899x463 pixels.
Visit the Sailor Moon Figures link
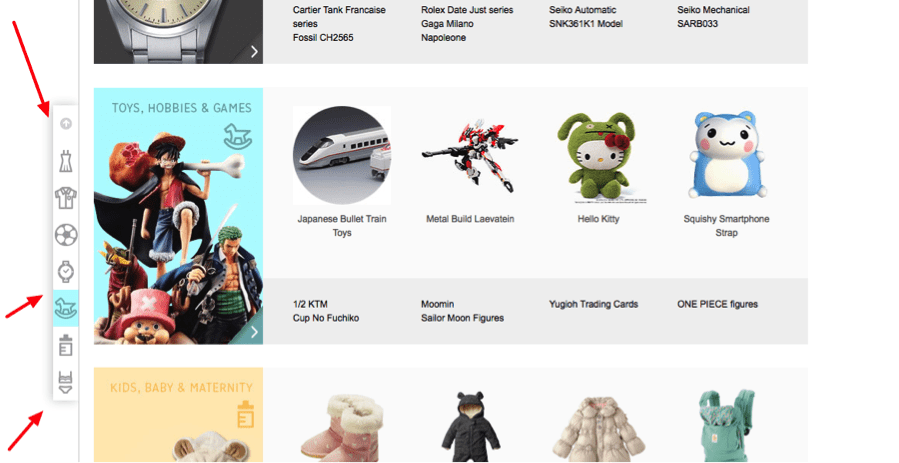coord(462,318)
